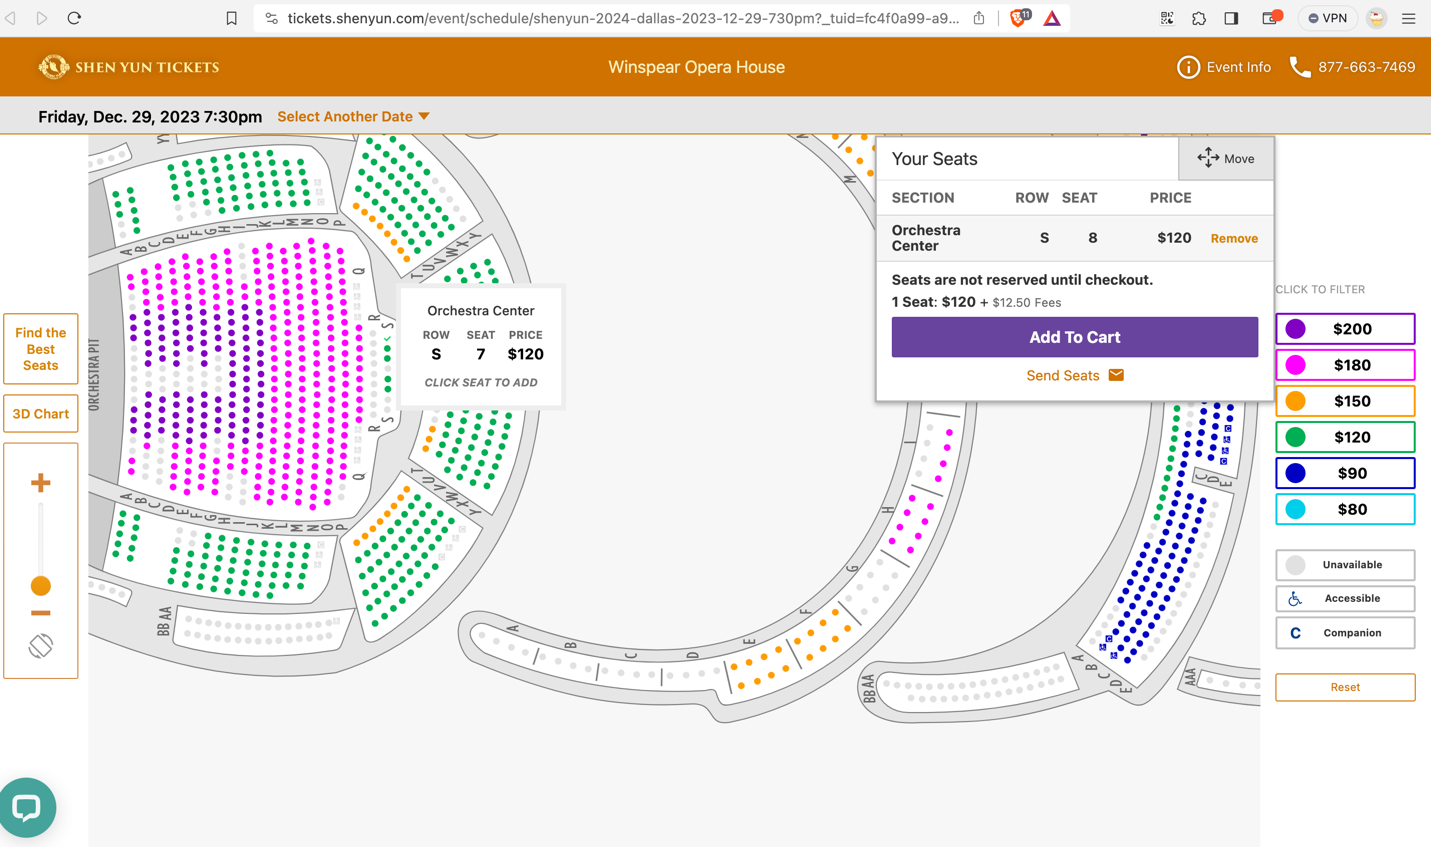Toggle the Accessible seats filter
The image size is (1431, 847).
1345,599
